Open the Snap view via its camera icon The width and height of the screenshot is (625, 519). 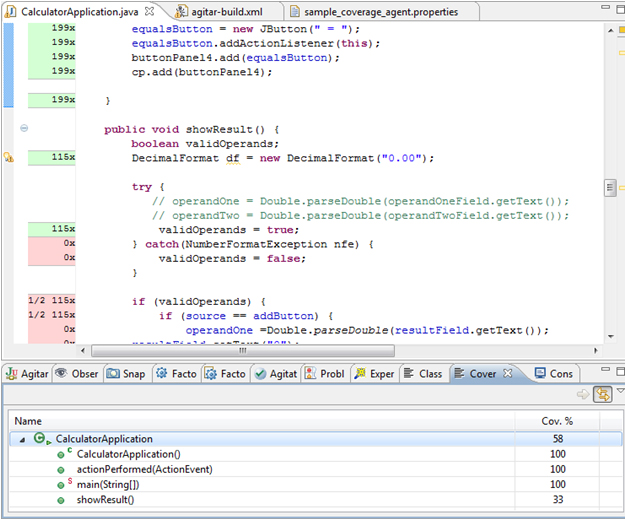tap(115, 374)
